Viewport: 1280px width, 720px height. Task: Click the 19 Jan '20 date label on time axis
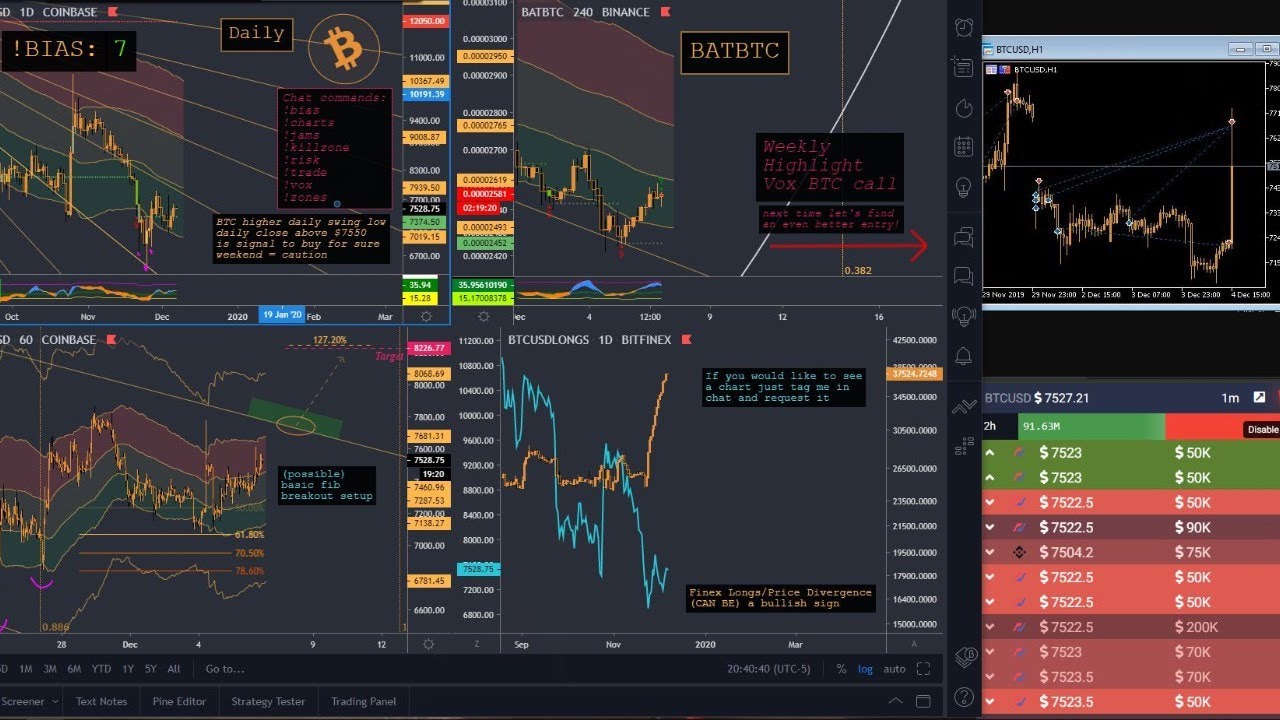coord(281,316)
